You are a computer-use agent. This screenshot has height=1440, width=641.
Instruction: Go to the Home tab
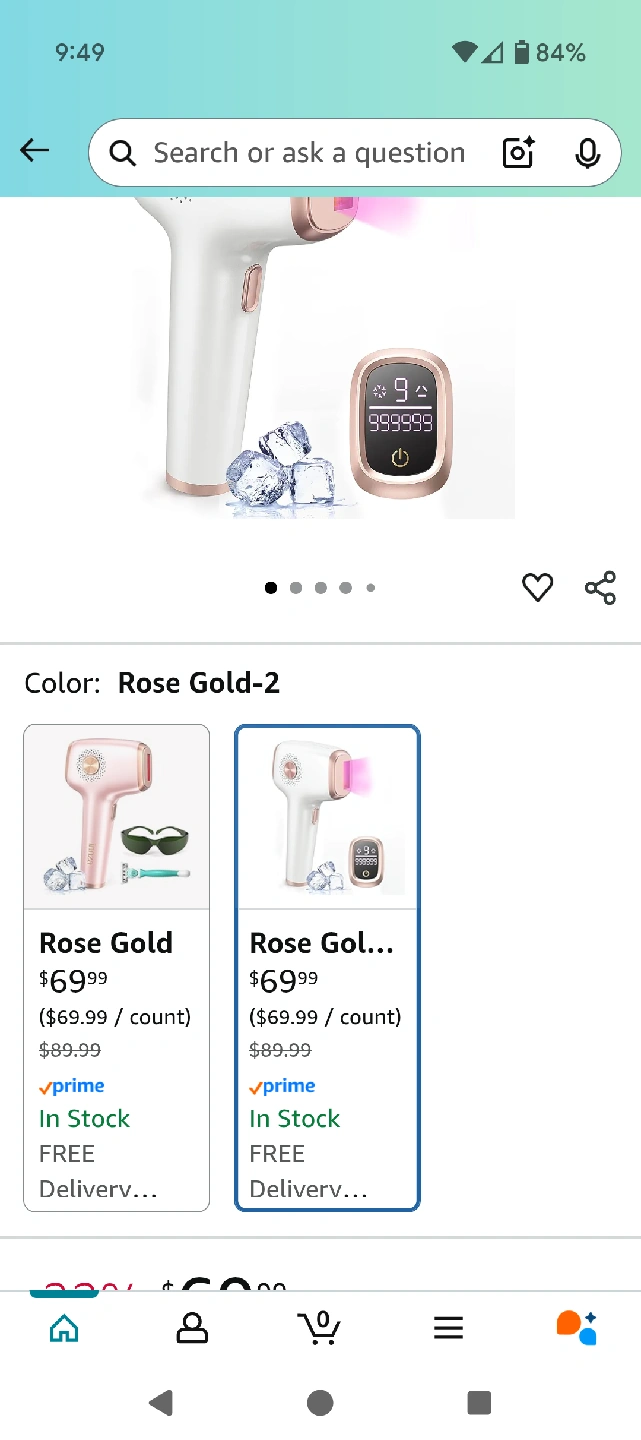[64, 1328]
